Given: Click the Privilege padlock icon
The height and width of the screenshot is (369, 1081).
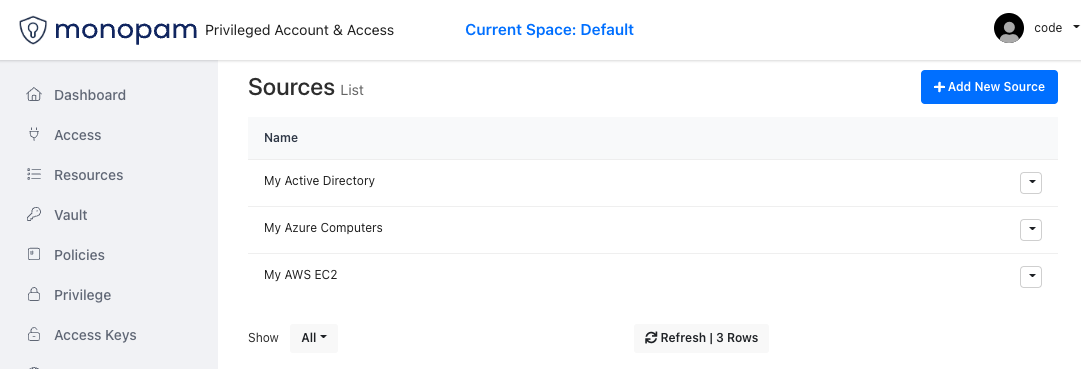Looking at the screenshot, I should [x=33, y=295].
